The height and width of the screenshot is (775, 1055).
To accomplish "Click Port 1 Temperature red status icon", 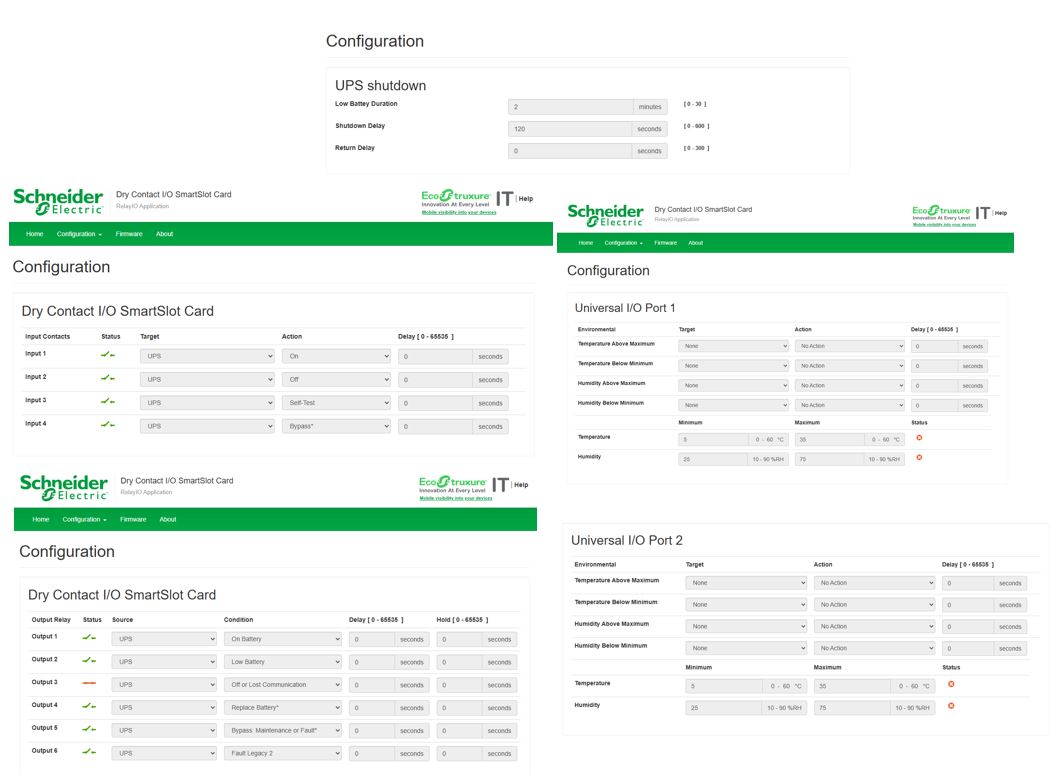I will coord(919,438).
